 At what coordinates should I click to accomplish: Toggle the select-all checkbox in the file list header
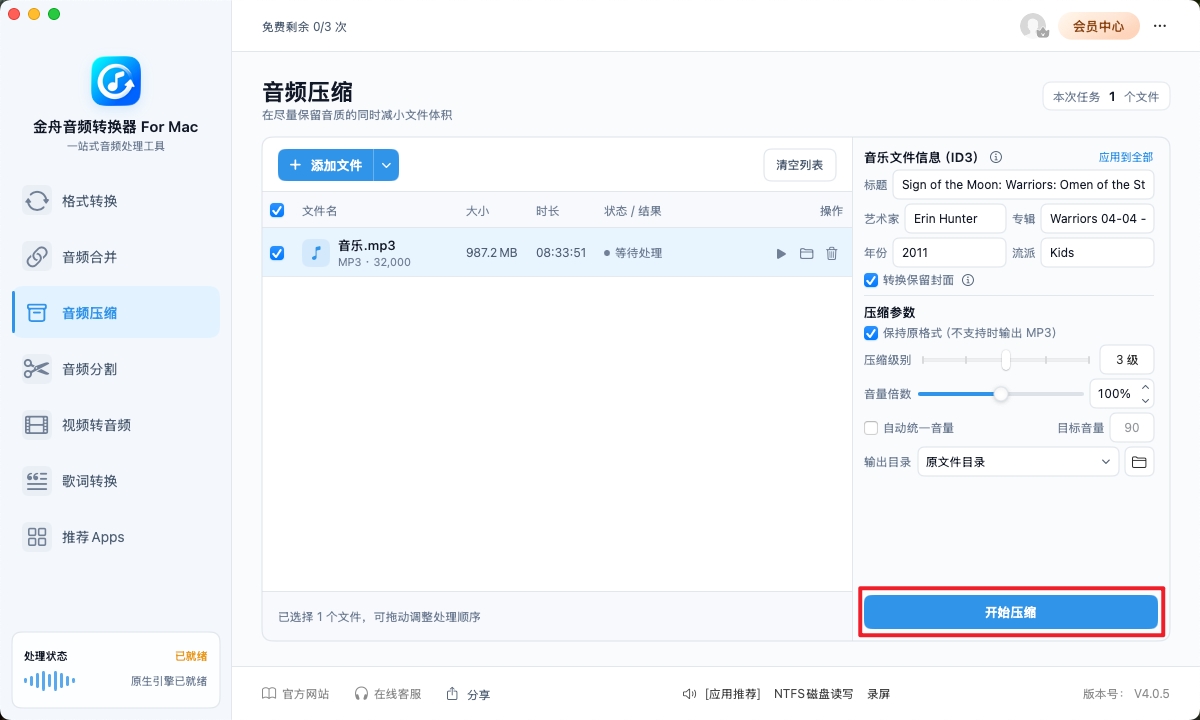tap(277, 210)
